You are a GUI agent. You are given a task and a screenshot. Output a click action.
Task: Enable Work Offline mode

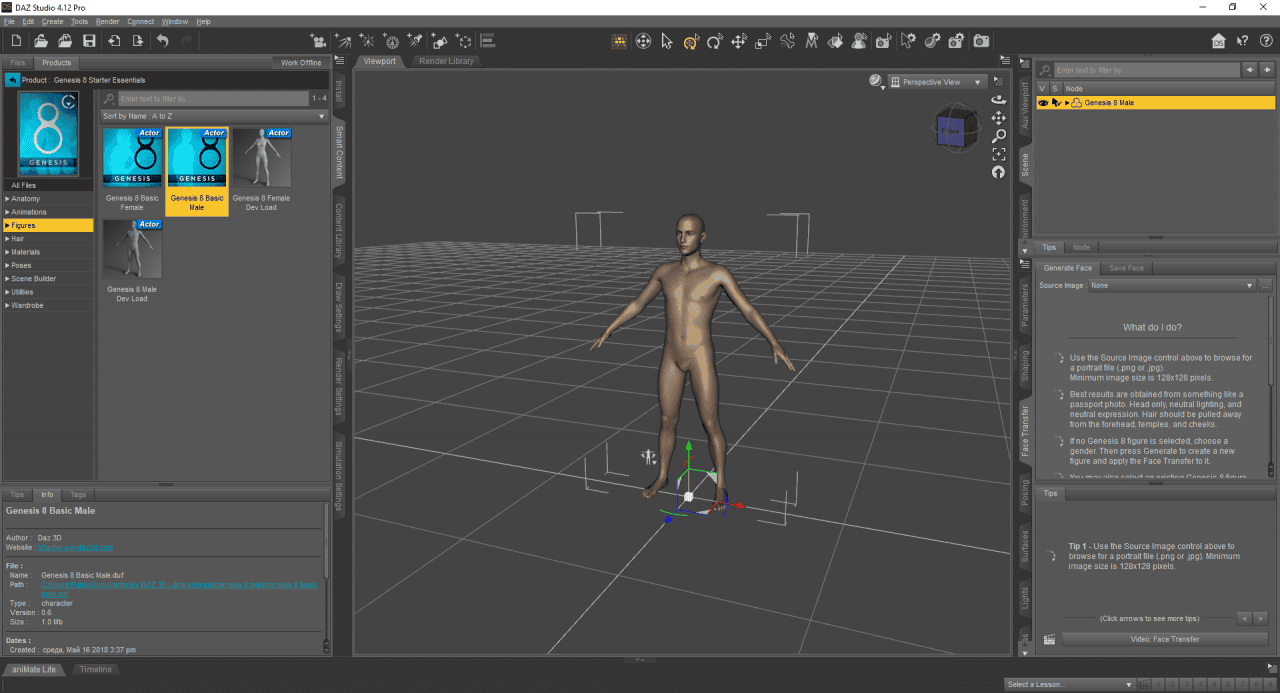[300, 62]
